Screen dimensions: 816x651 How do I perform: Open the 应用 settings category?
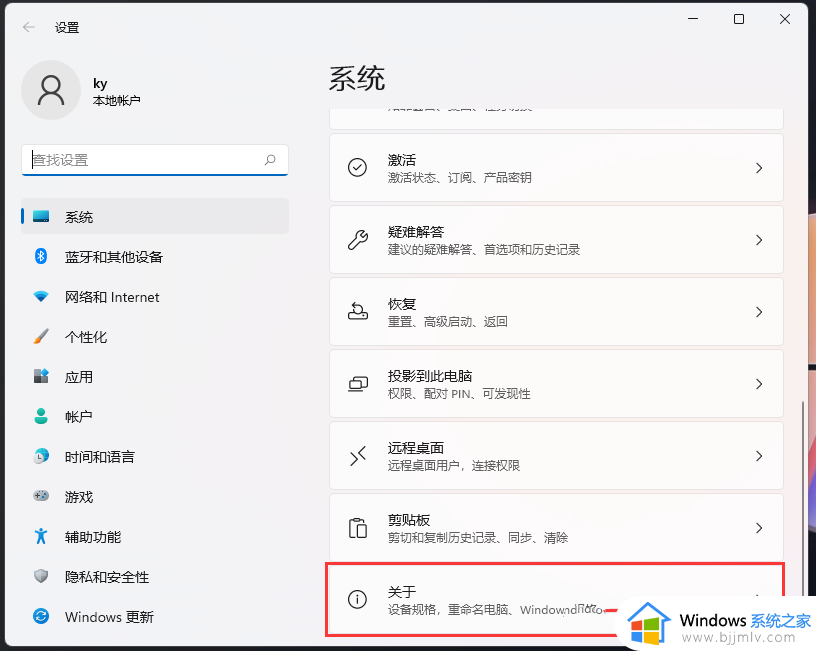coord(155,376)
